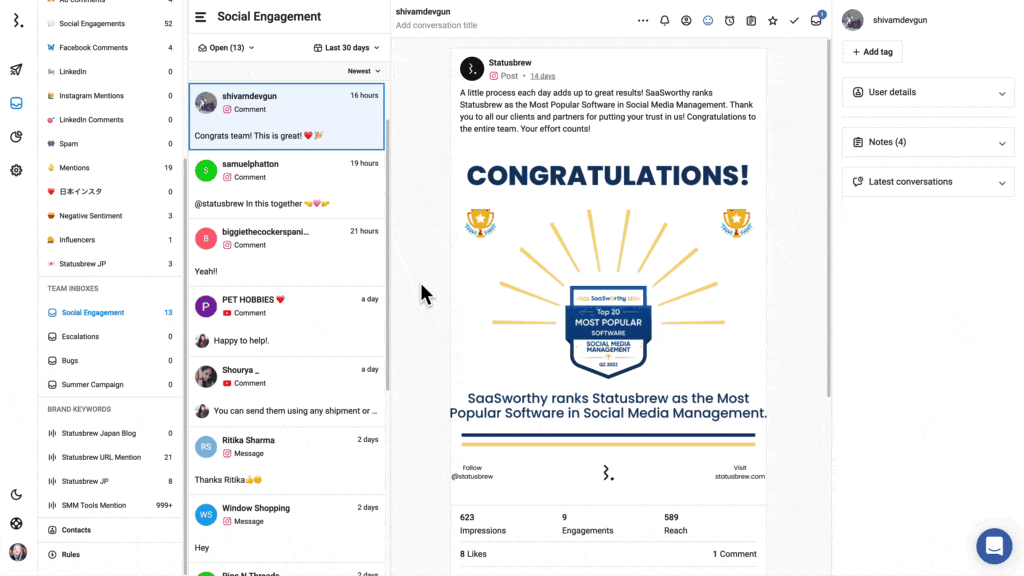This screenshot has height=576, width=1024.
Task: Expand the Notes (4) section
Action: point(929,142)
